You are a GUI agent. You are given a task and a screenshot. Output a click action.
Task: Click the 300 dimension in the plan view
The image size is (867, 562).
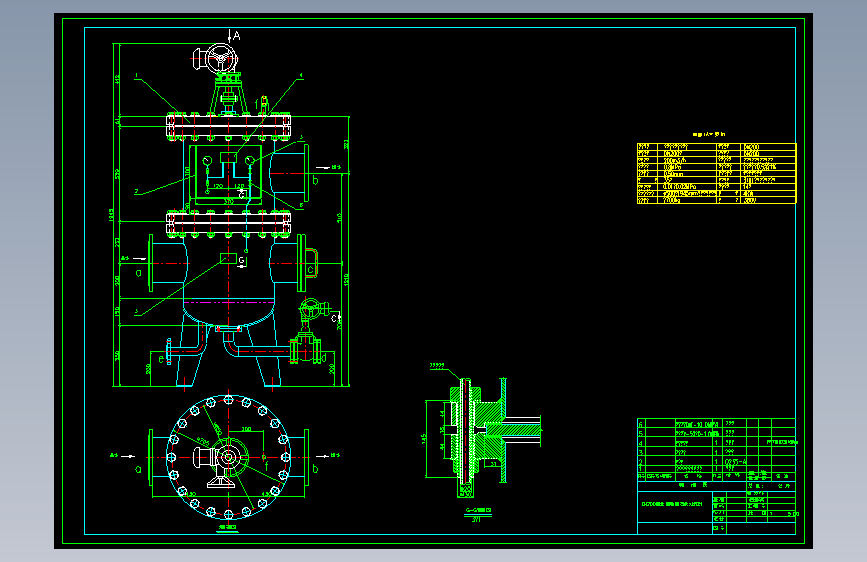[x=247, y=429]
